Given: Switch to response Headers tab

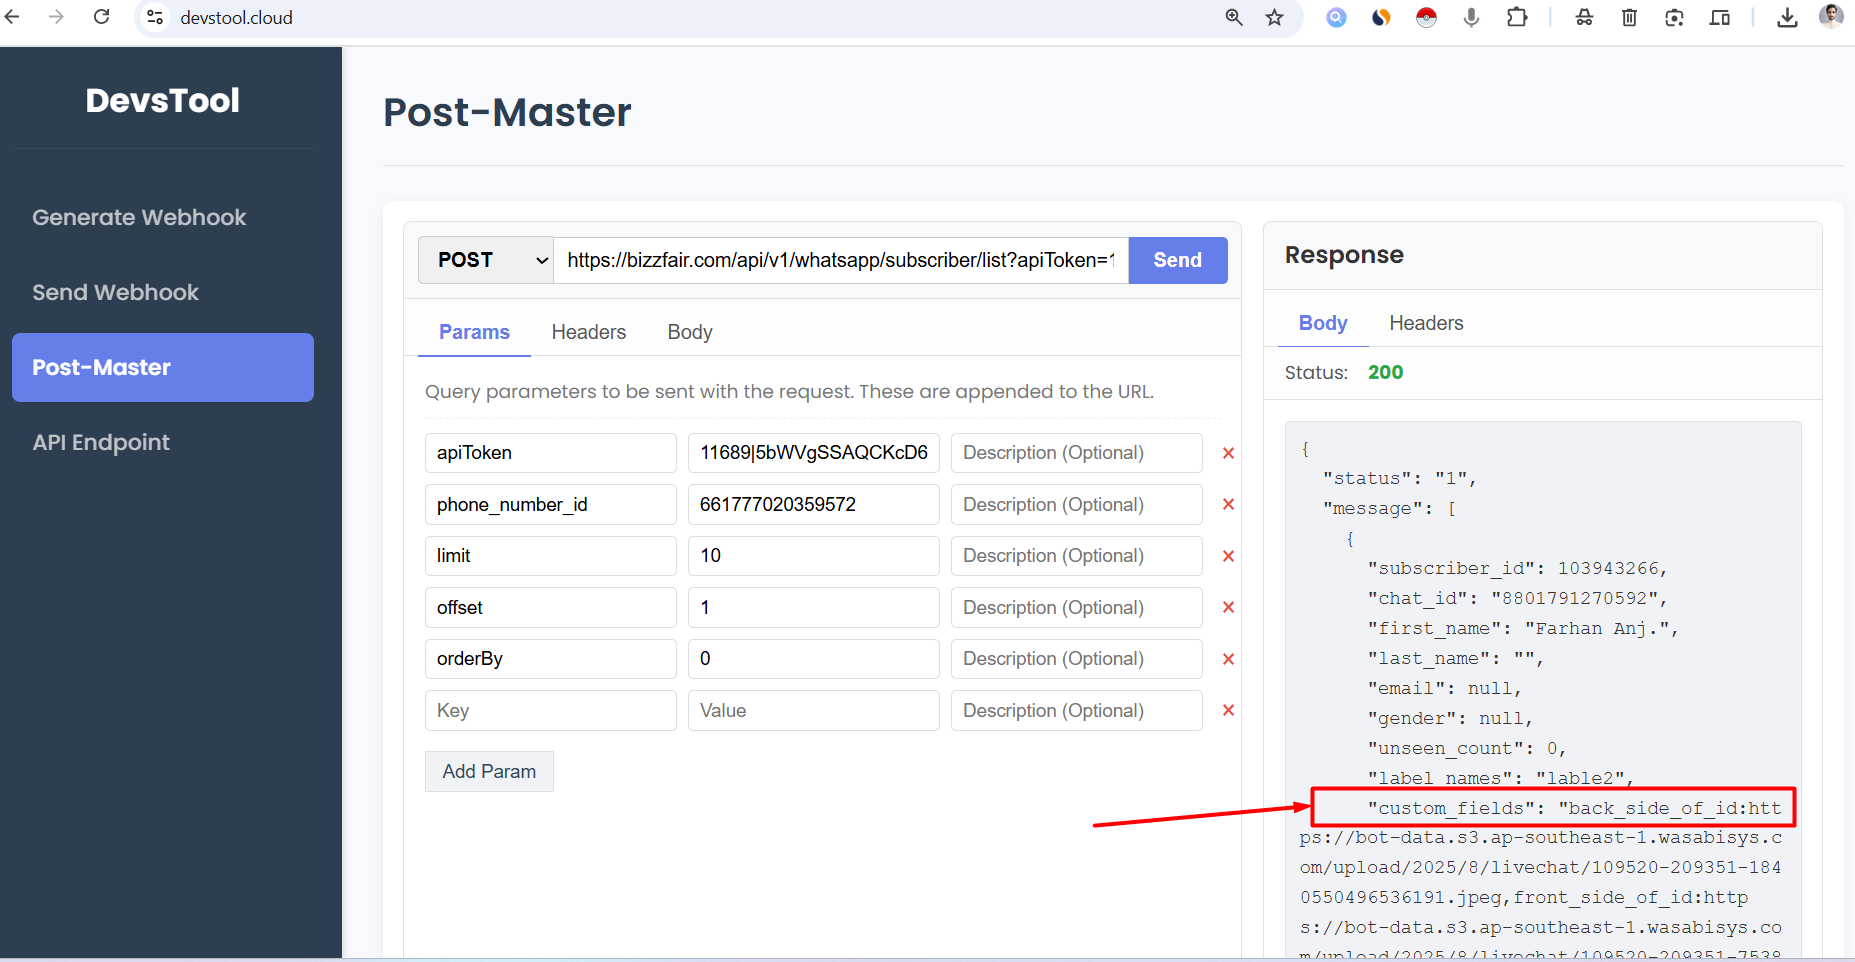Looking at the screenshot, I should point(1425,323).
